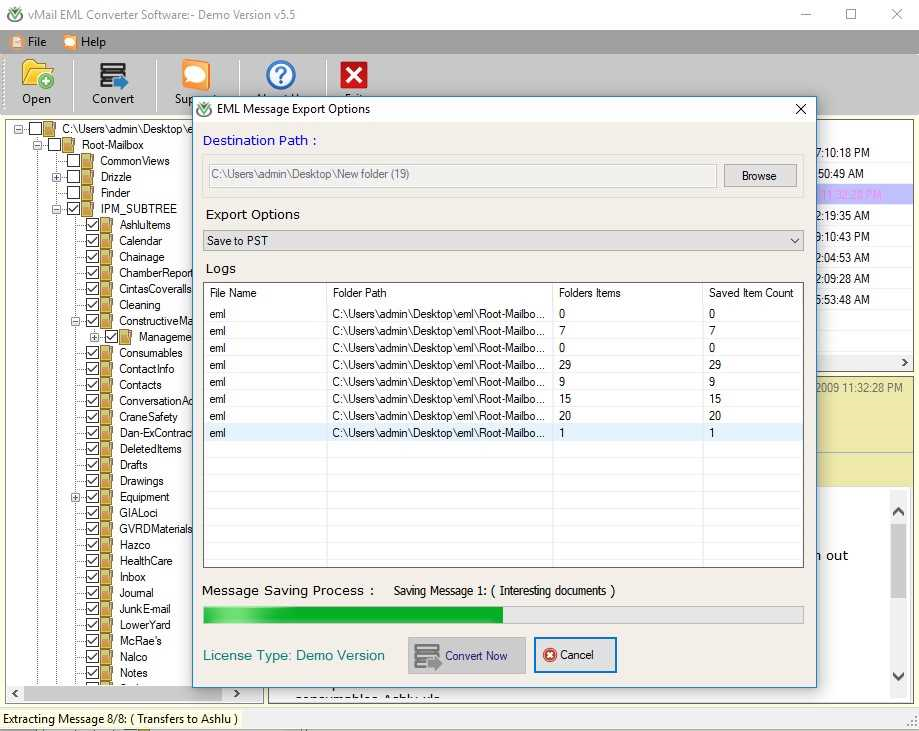This screenshot has width=919, height=731.
Task: Expand the Equipment tree node
Action: pos(76,497)
